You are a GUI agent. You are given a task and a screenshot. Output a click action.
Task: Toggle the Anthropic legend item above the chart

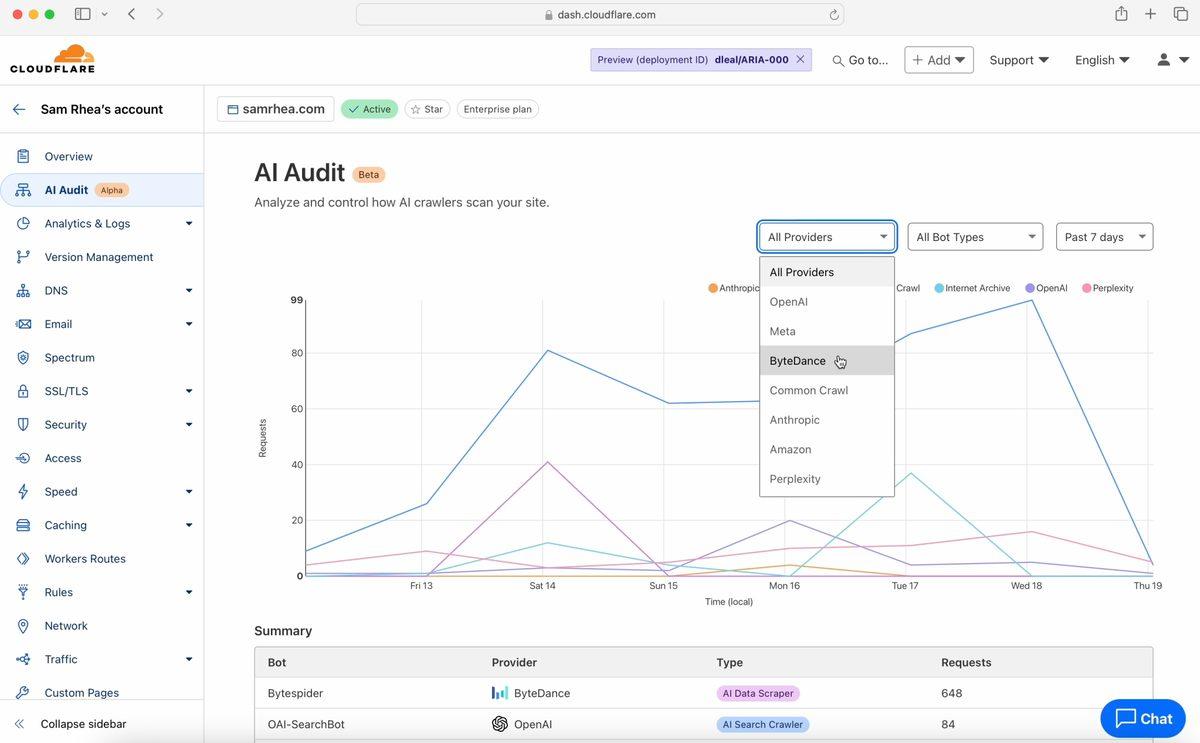(735, 287)
